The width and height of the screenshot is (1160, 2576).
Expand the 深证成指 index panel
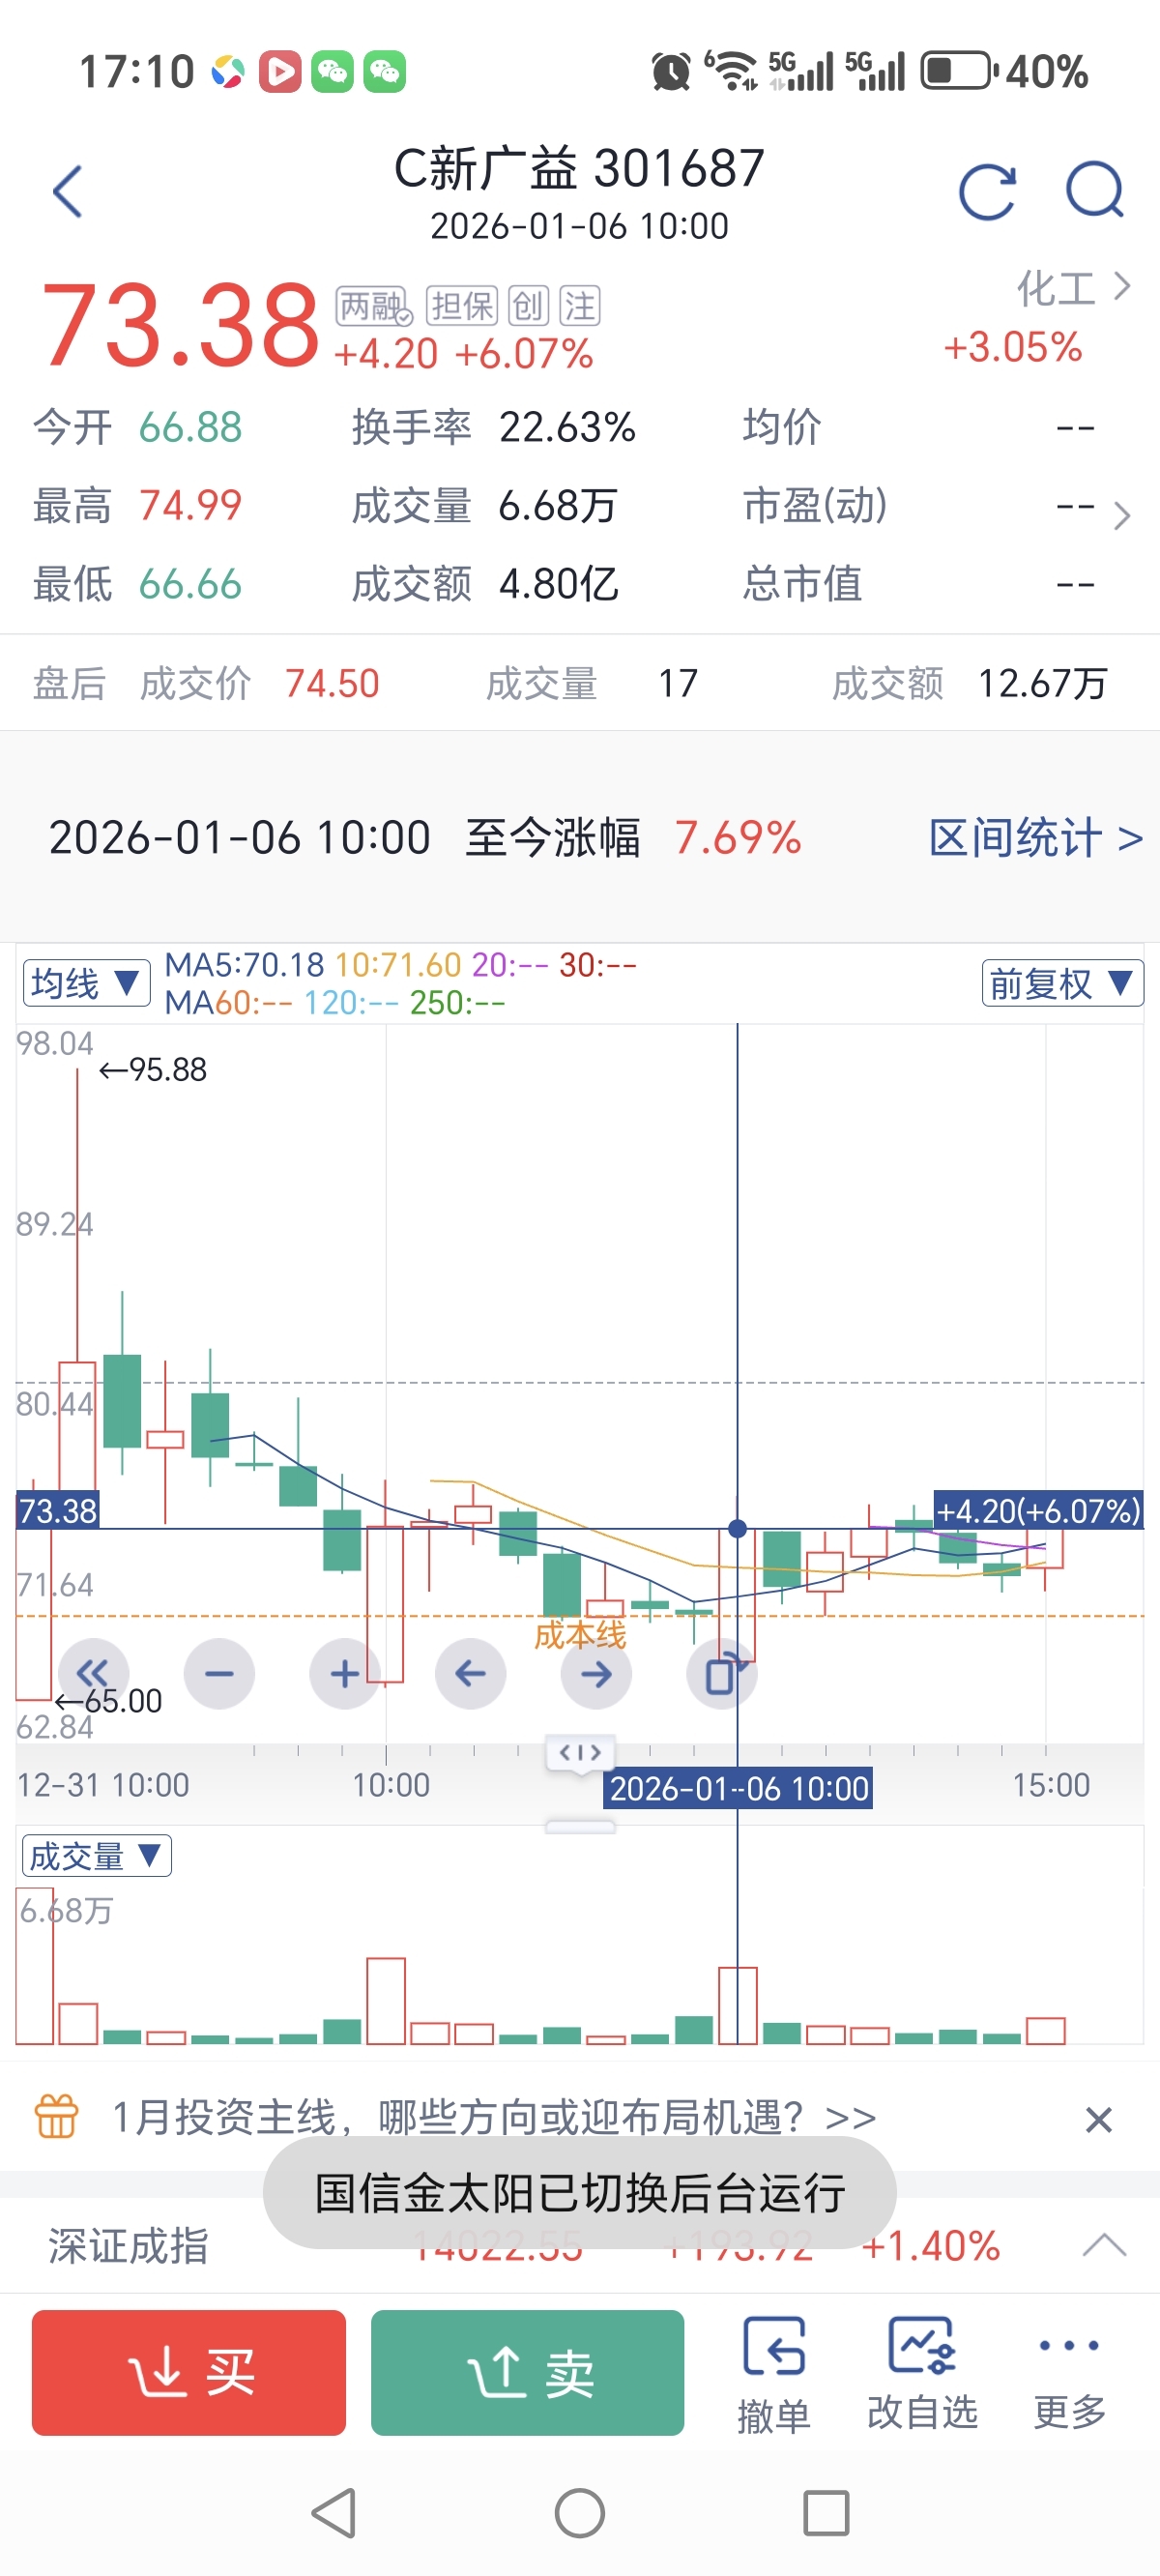1104,2245
